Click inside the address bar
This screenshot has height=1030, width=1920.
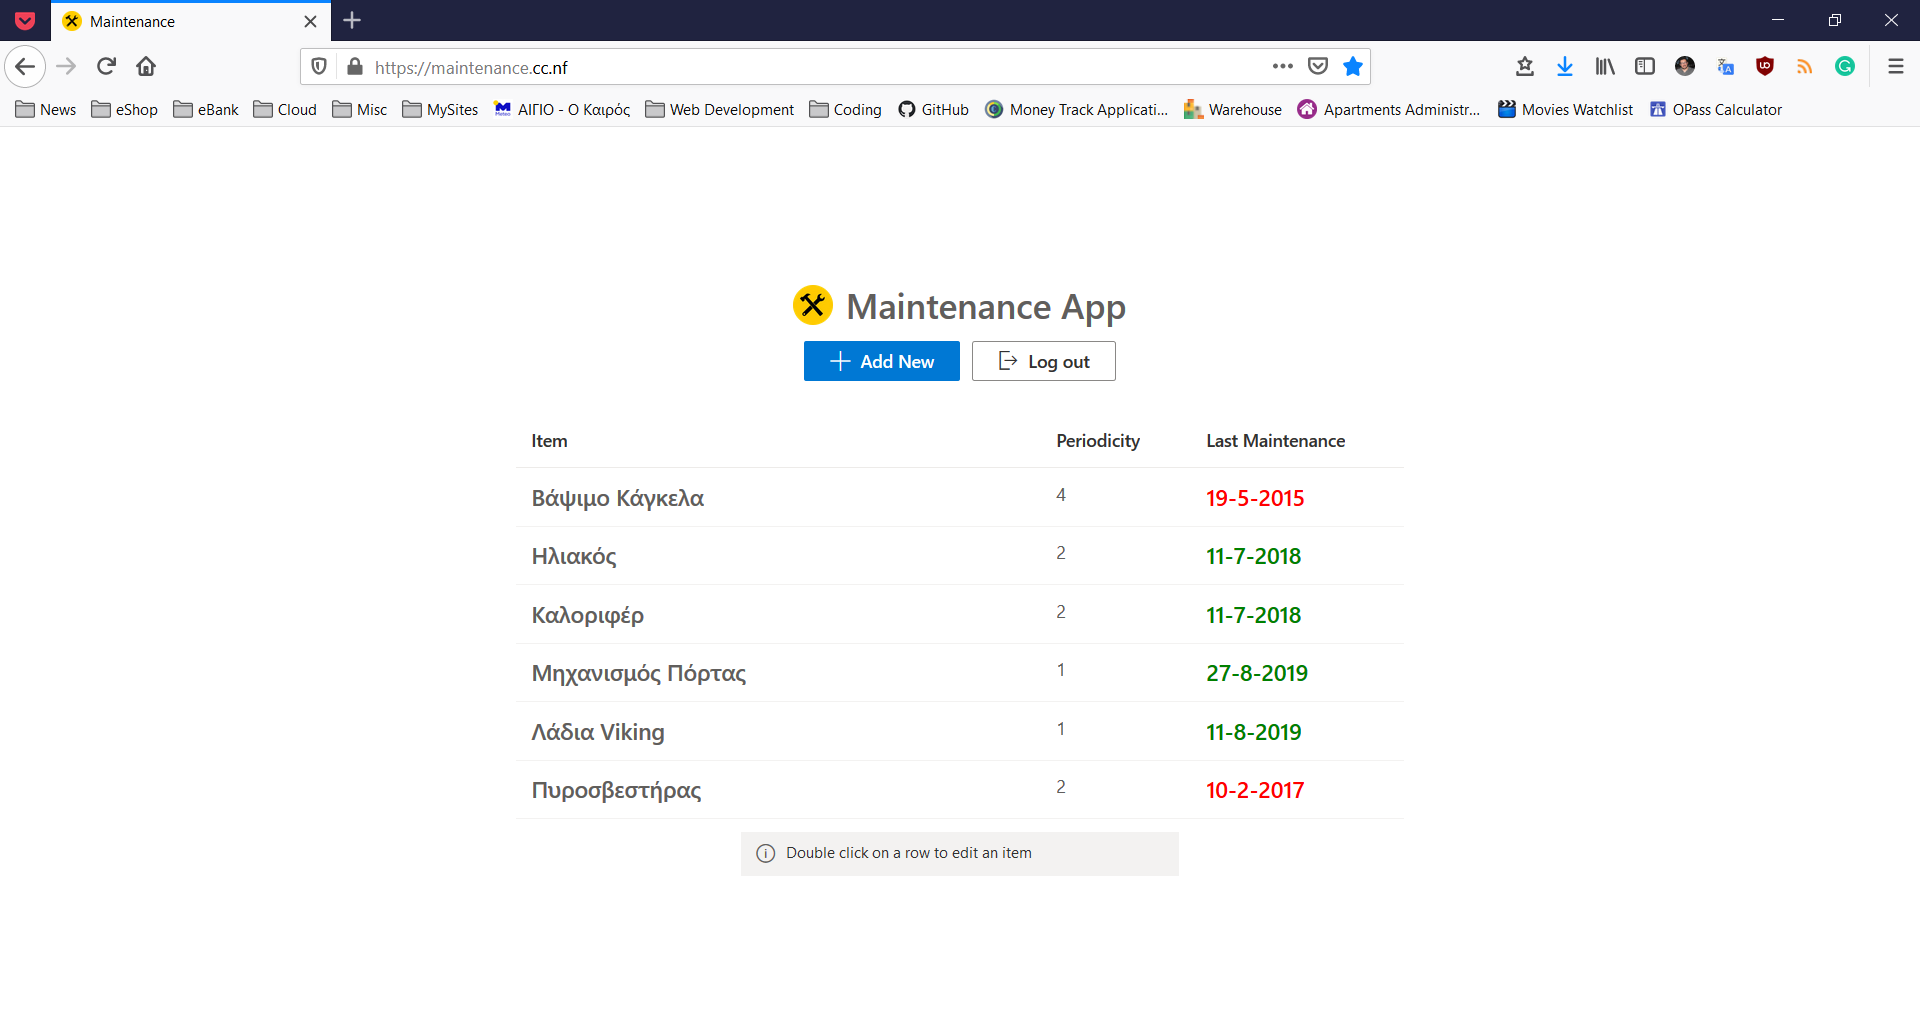click(x=700, y=67)
